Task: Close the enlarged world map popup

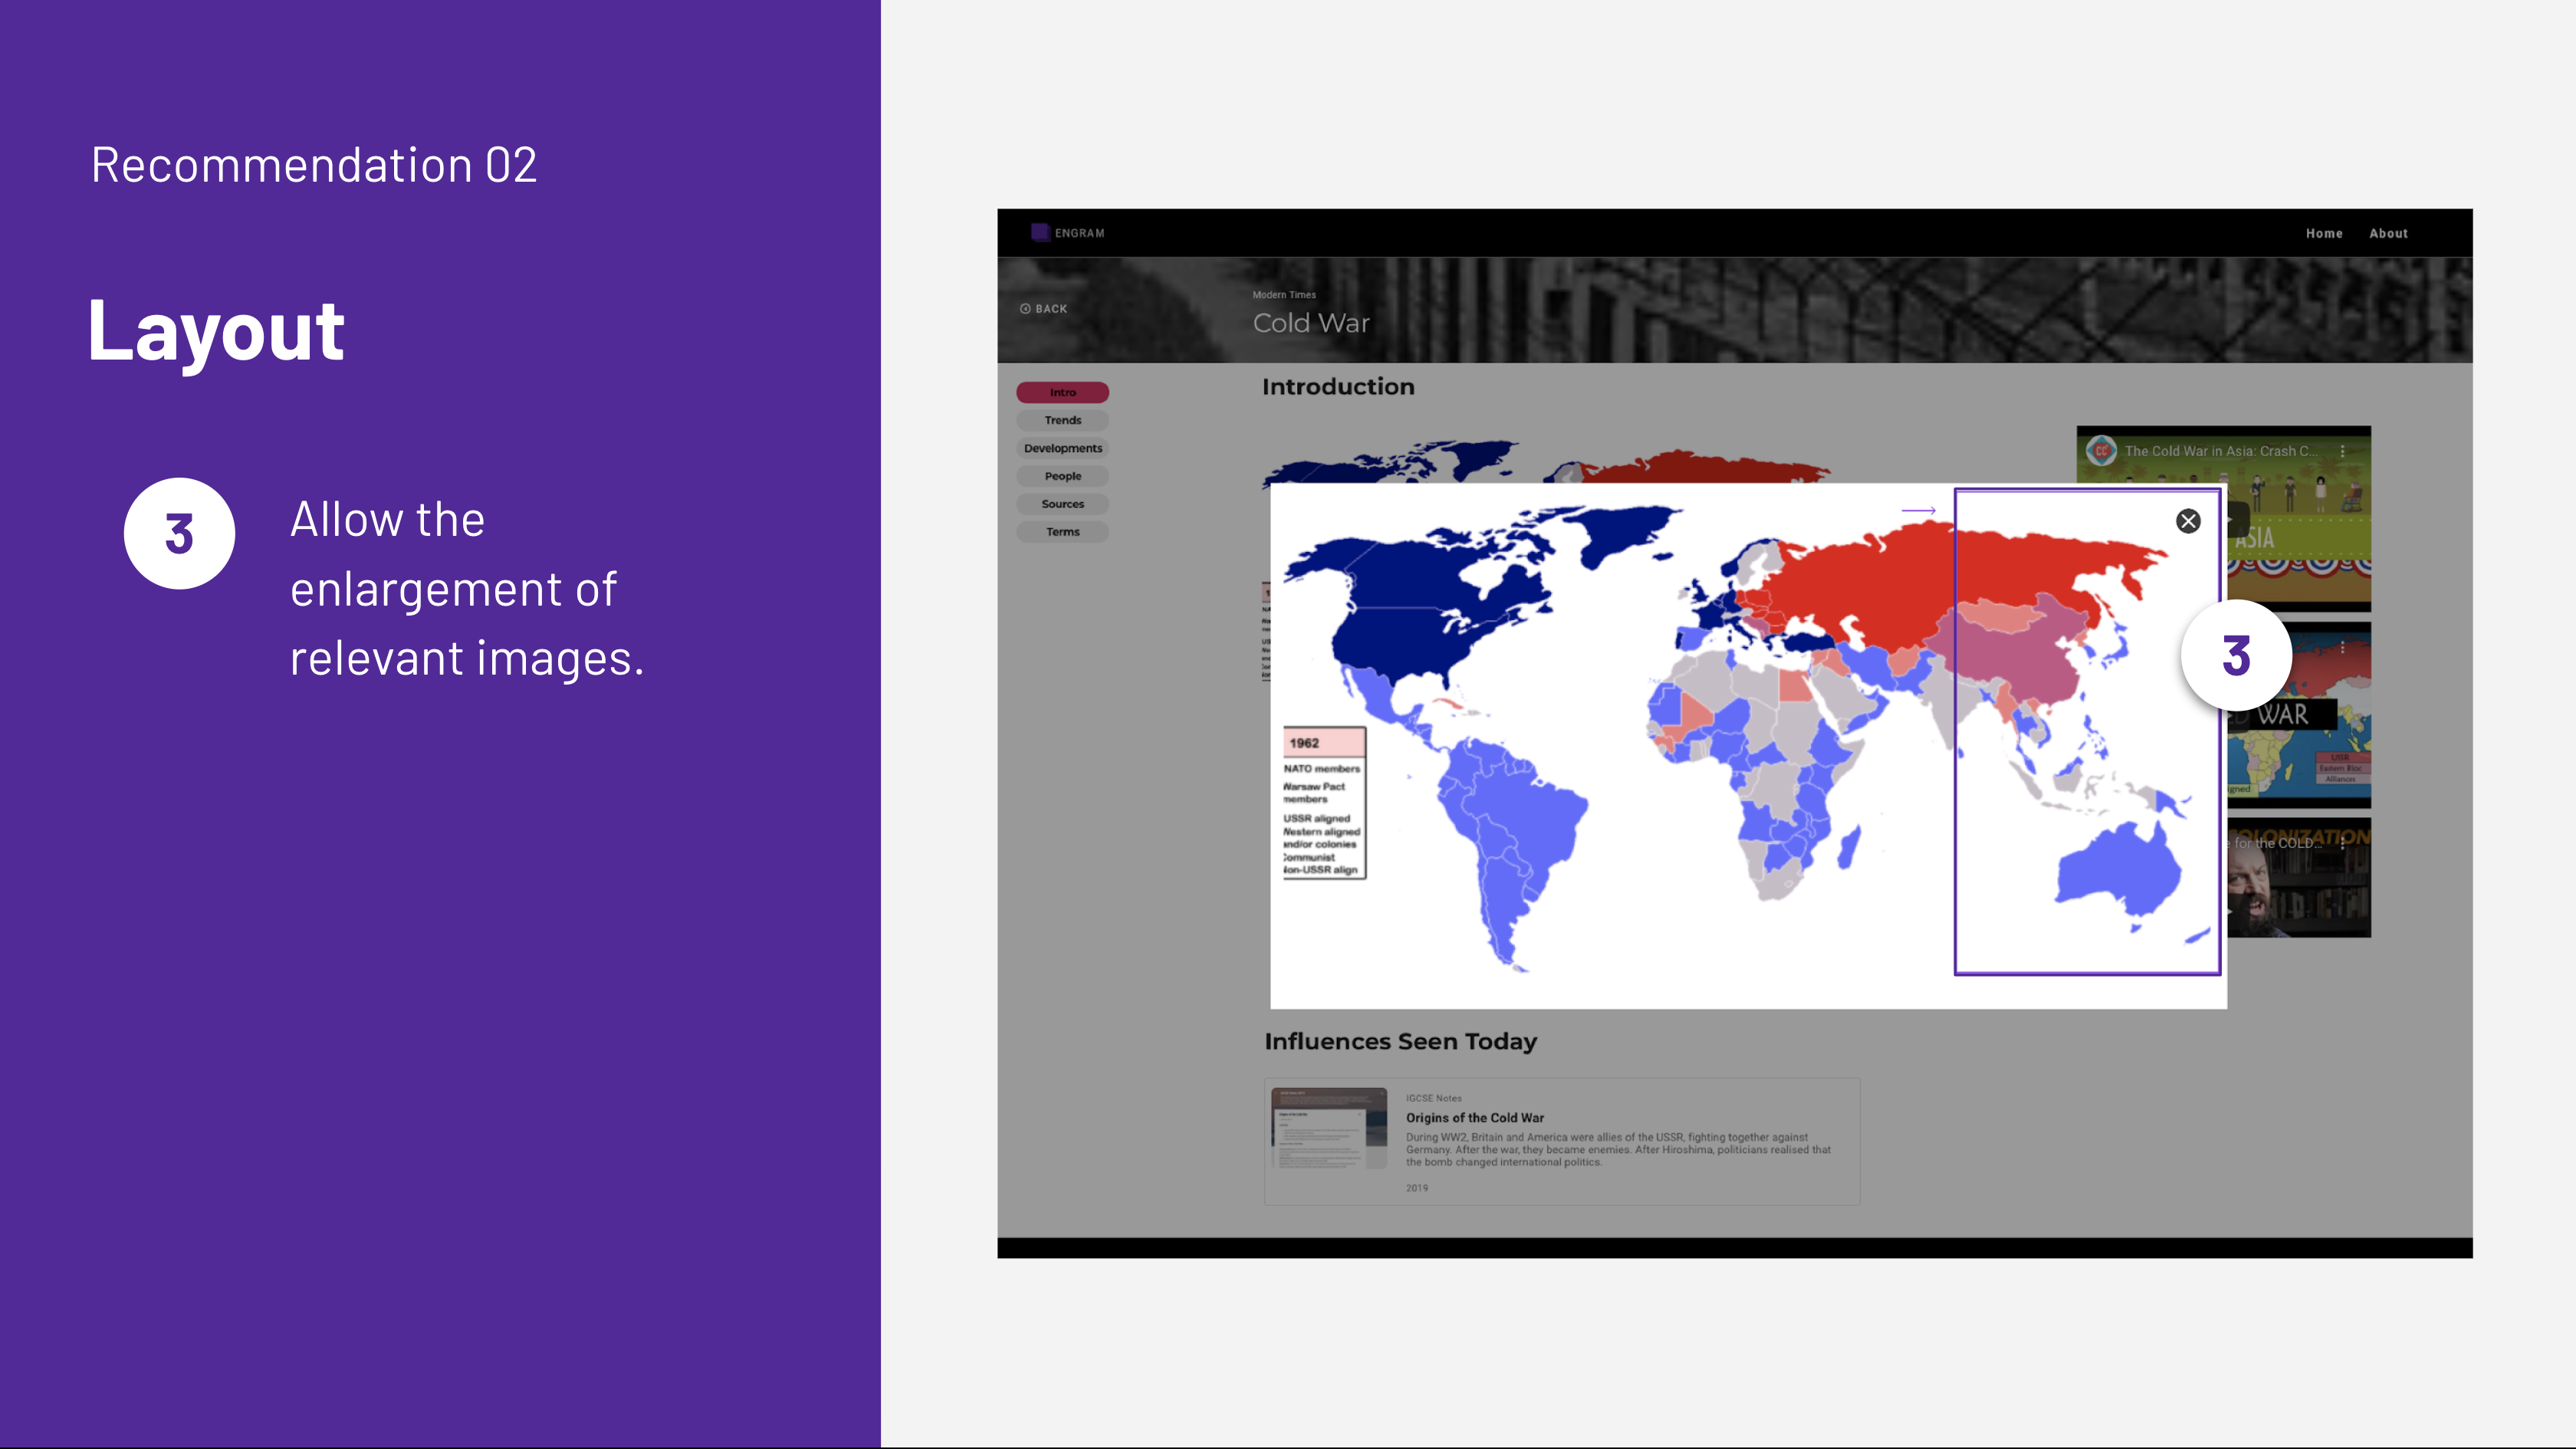Action: (2188, 521)
